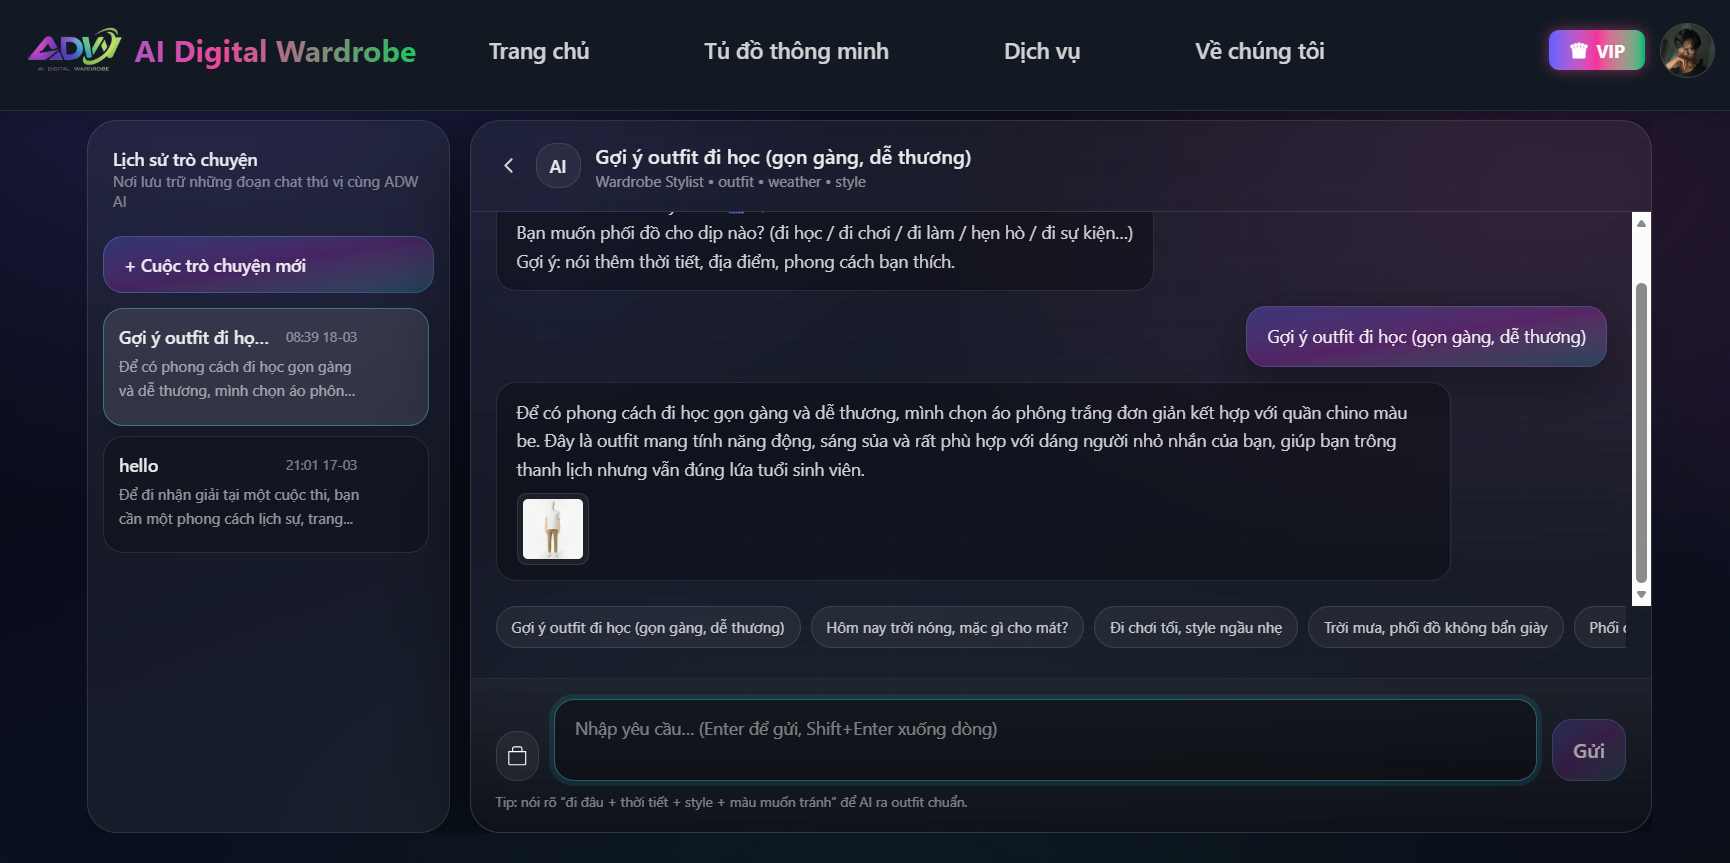Go to Tủ đồ thông minh
The image size is (1730, 863).
(x=796, y=51)
